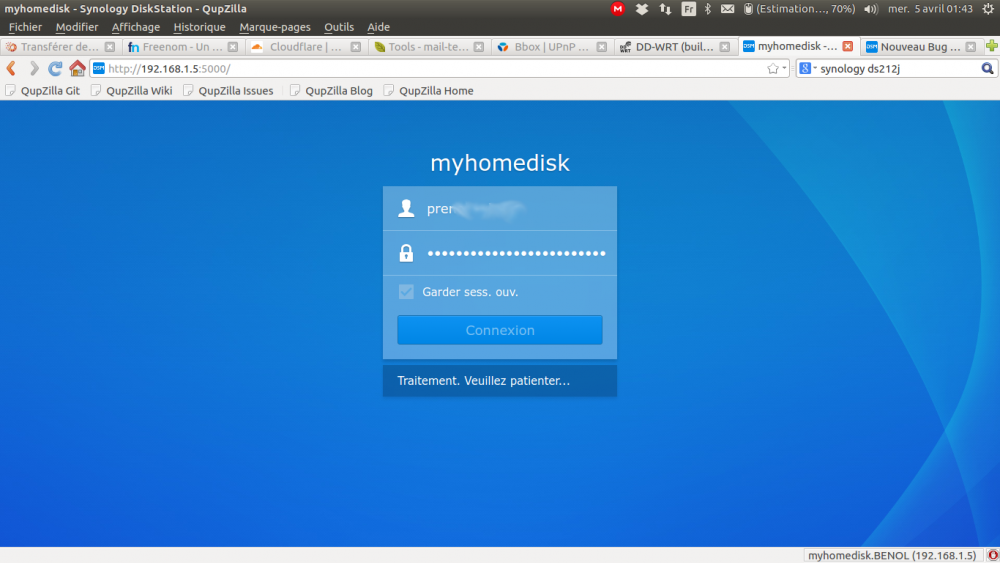Viewport: 1000px width, 563px height.
Task: Open the clock showing mer. 5 avril 01:43
Action: pos(930,9)
